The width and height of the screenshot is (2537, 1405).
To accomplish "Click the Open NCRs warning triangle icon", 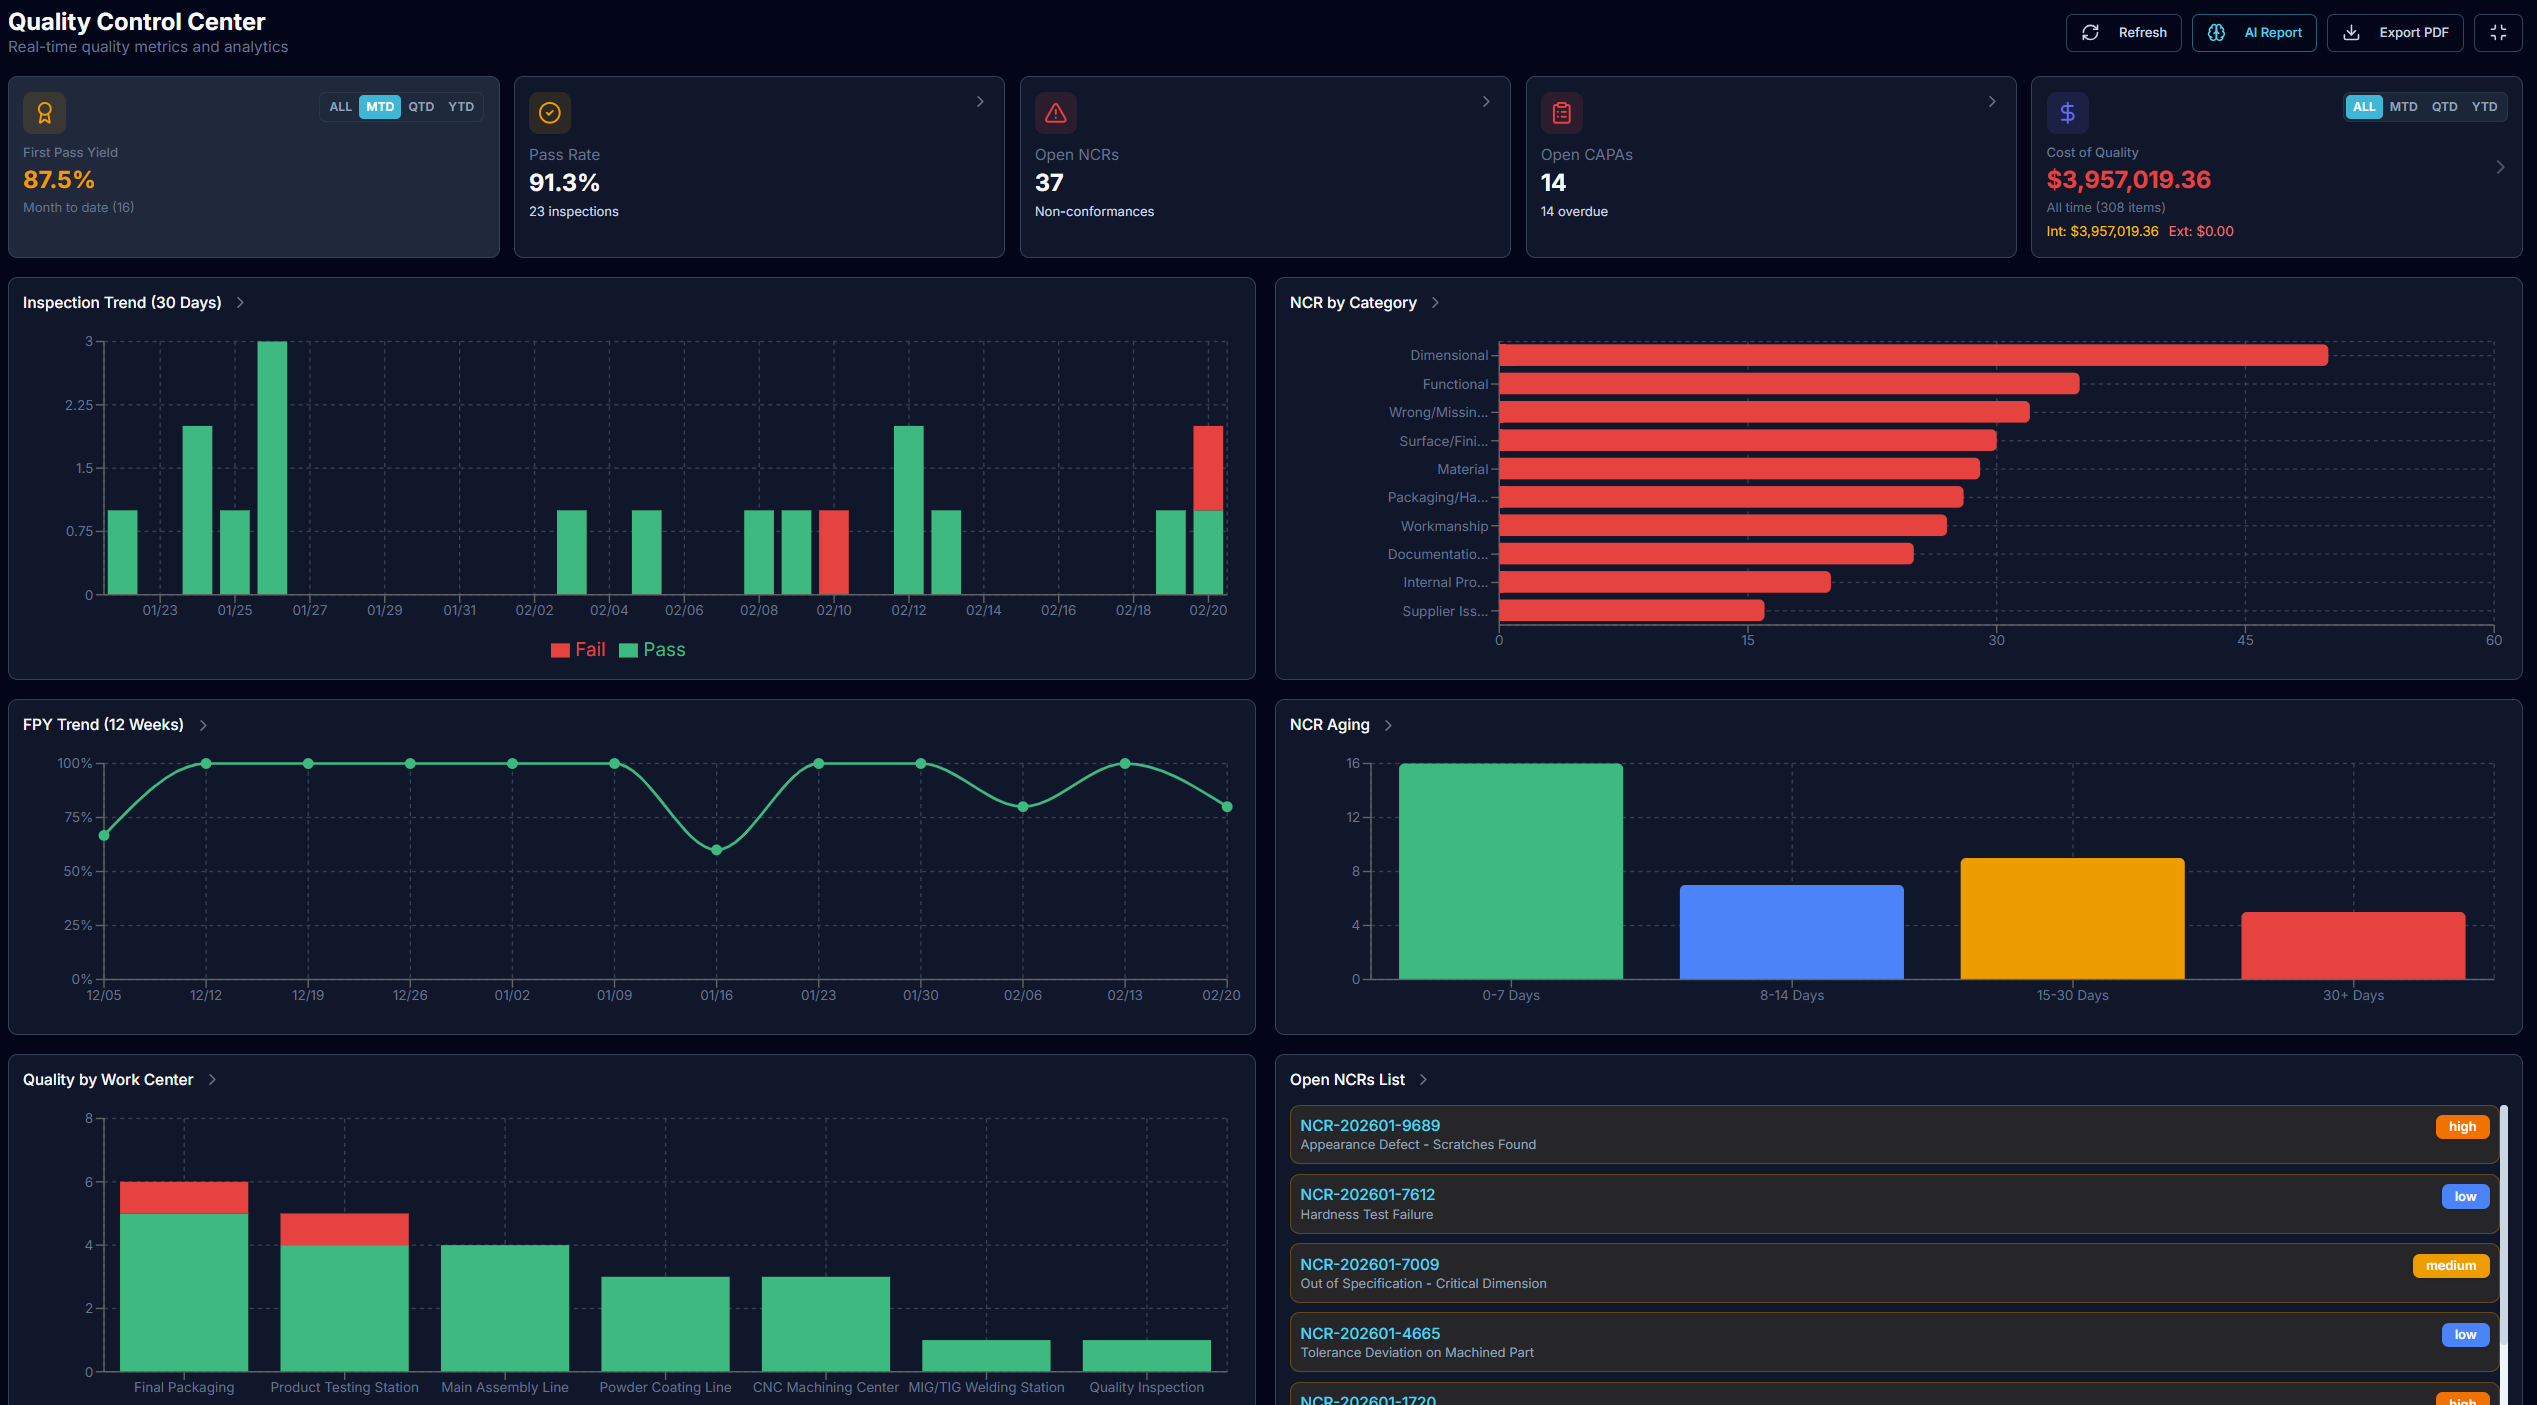I will click(1056, 113).
